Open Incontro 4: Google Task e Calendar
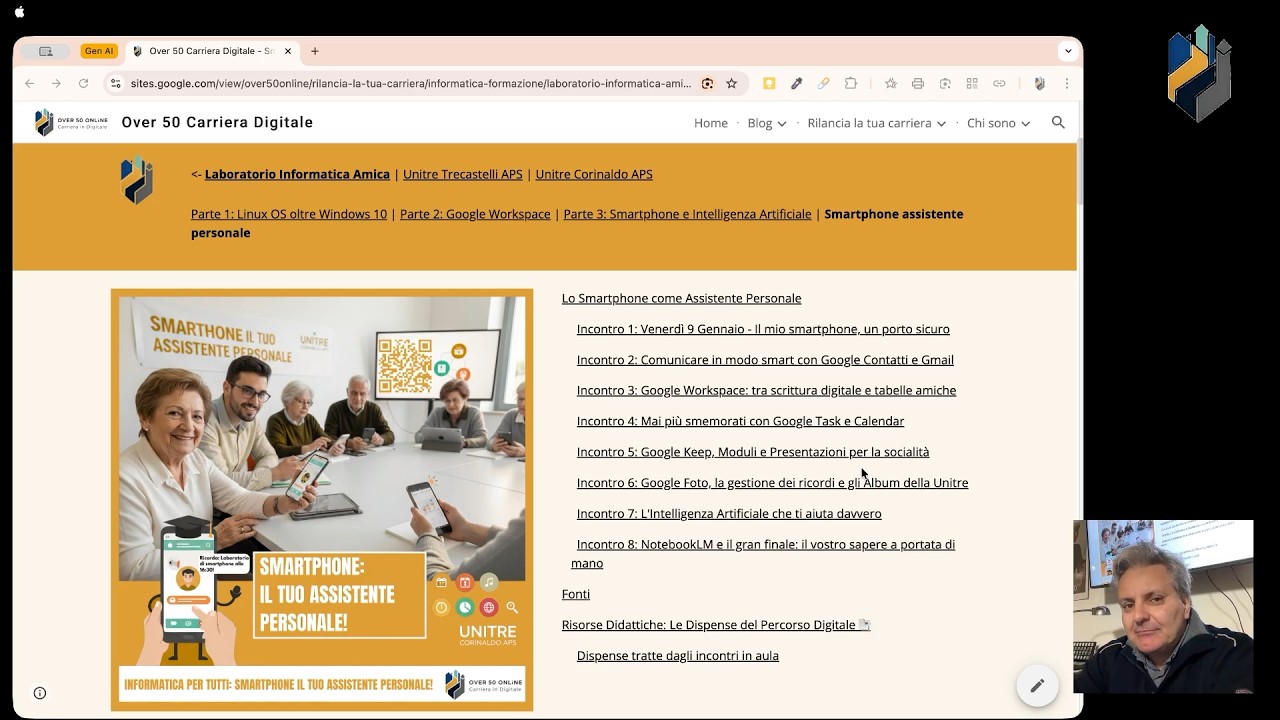This screenshot has width=1280, height=720. click(x=740, y=421)
